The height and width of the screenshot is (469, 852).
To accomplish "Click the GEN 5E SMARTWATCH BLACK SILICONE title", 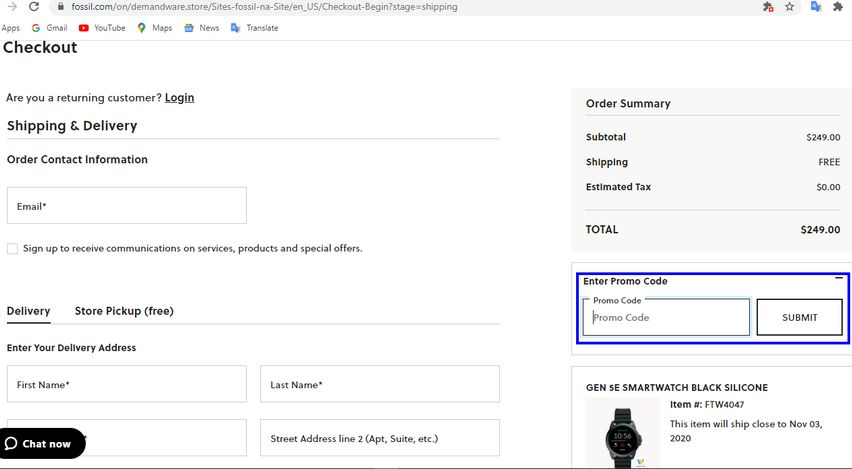I will pos(676,387).
